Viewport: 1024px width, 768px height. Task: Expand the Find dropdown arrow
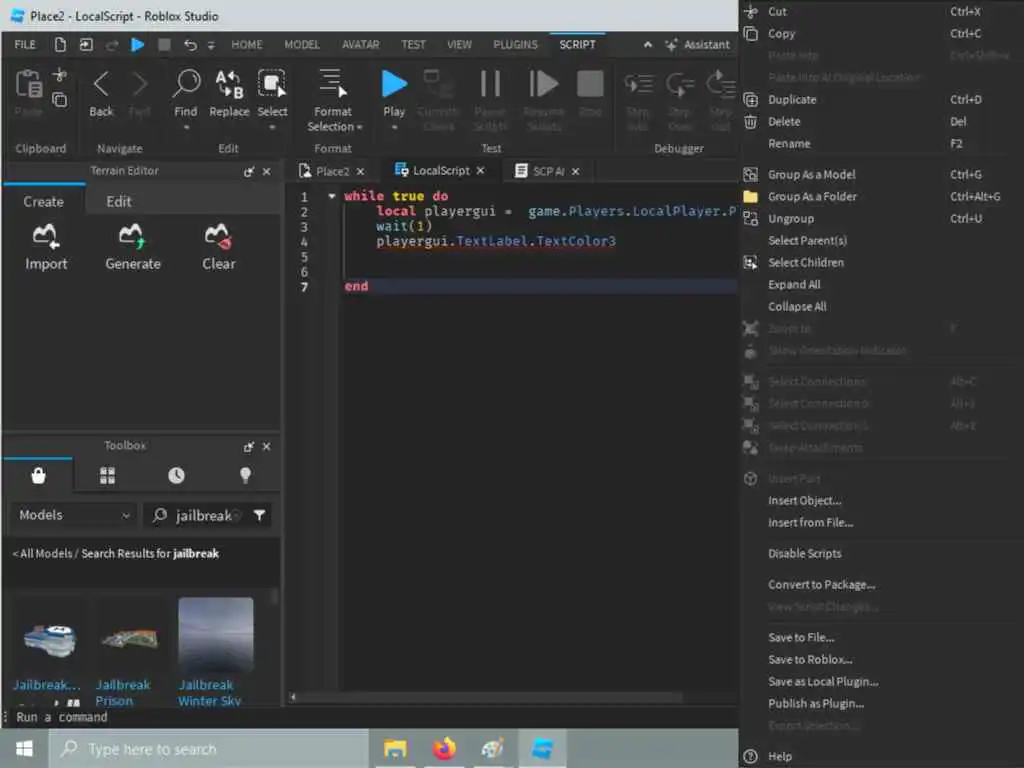pyautogui.click(x=186, y=127)
